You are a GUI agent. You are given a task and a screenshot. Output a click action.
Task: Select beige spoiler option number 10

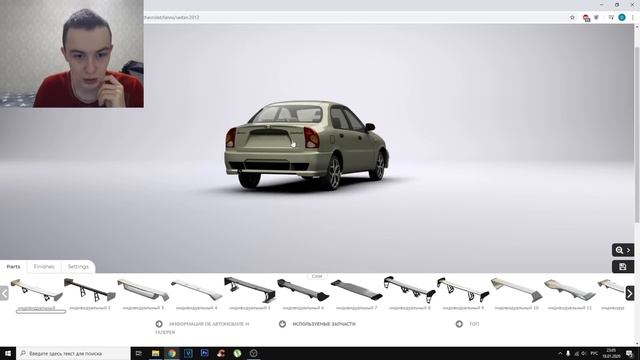(x=516, y=289)
